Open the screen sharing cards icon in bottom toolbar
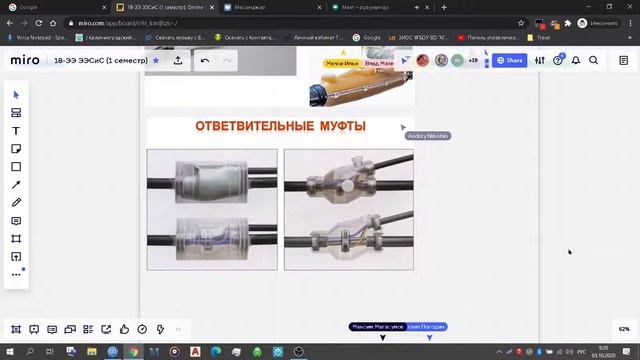Screen dimensions: 640x360 70,329
